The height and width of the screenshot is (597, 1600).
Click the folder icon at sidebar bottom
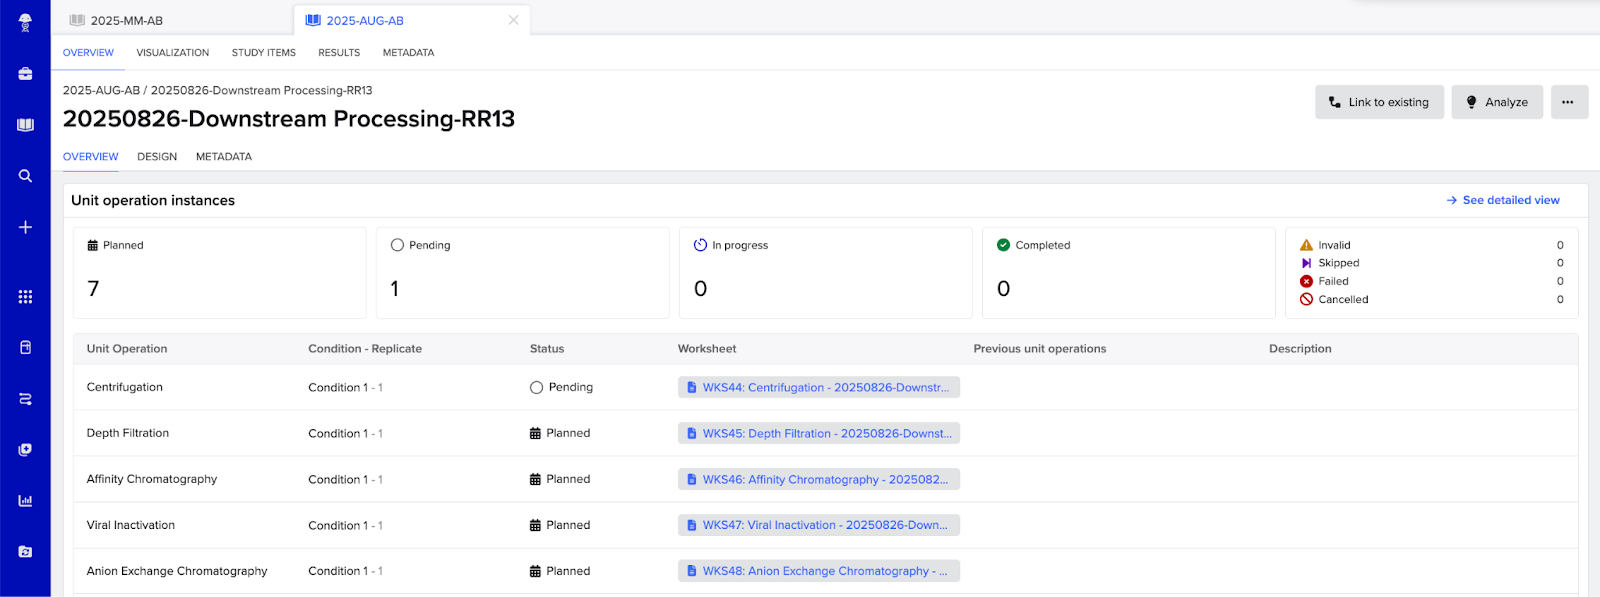point(25,552)
